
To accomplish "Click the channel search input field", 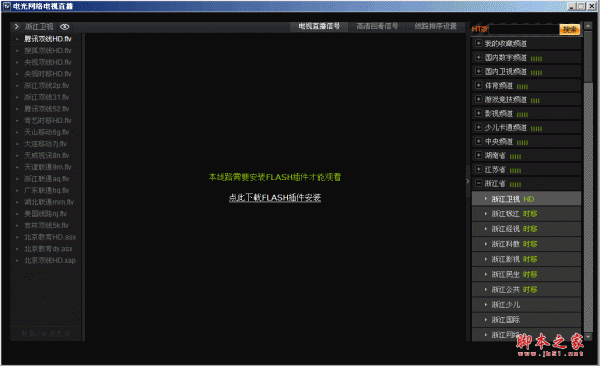I will [x=524, y=29].
